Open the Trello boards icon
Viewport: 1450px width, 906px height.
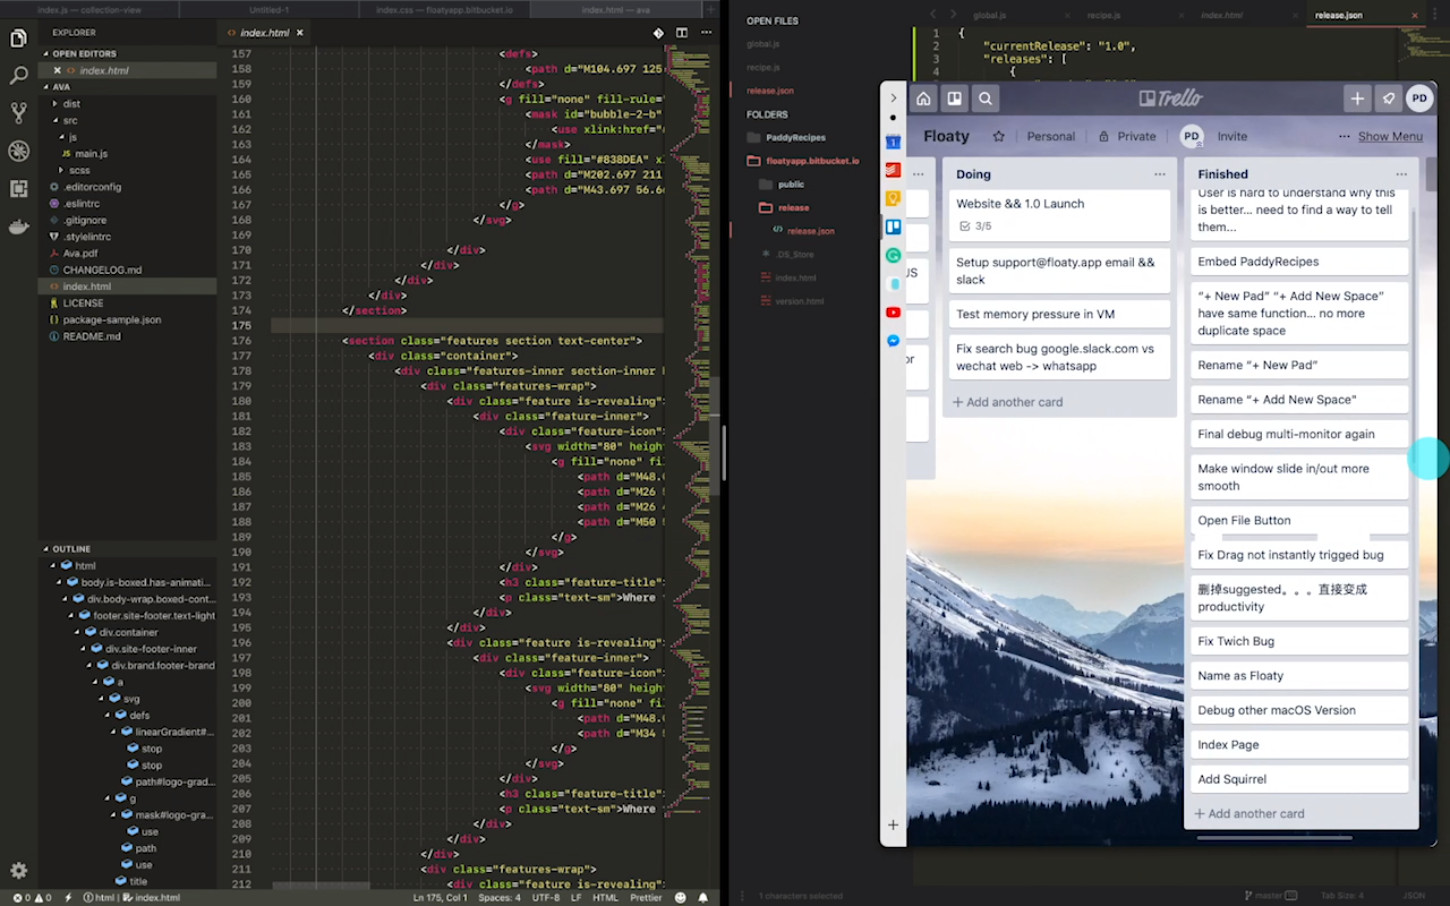click(954, 98)
